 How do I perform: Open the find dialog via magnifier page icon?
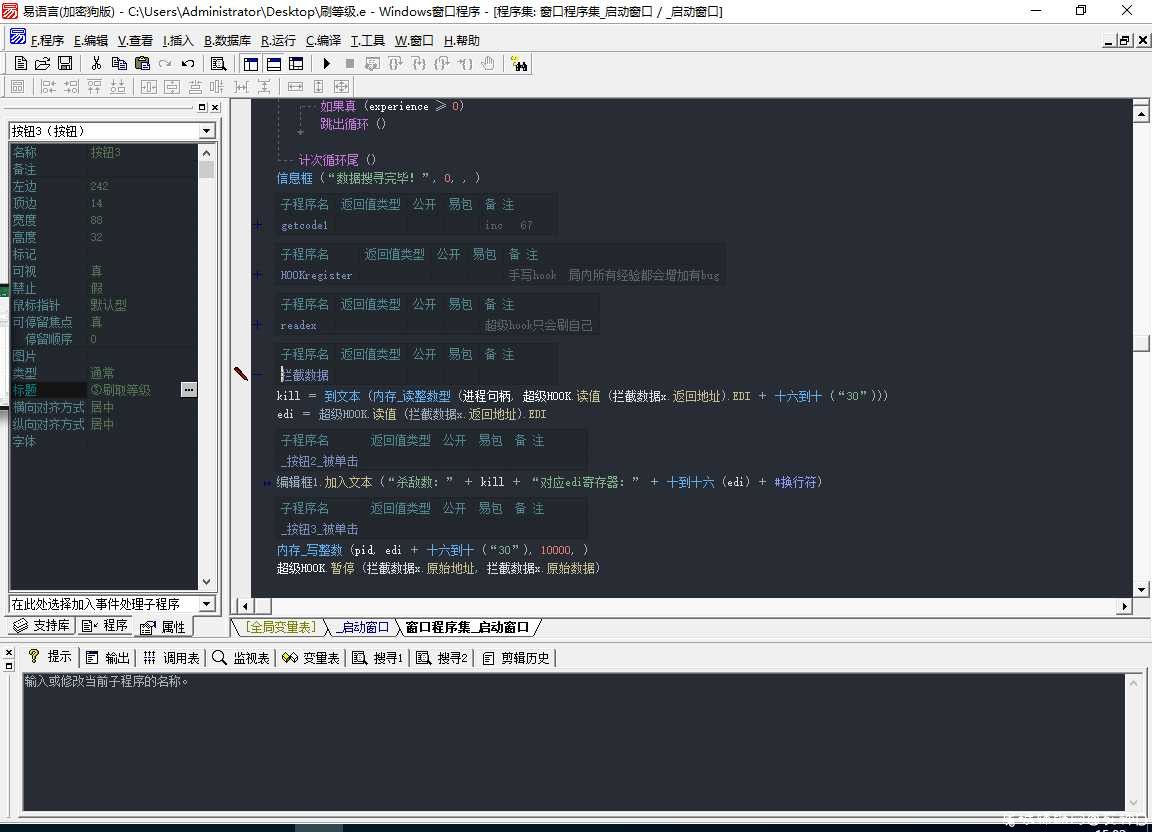[218, 64]
